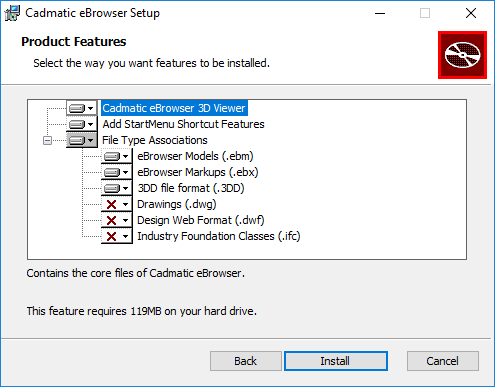This screenshot has width=495, height=387.
Task: Open feature state dropdown for eBrowser Markups (.ebx)
Action: click(x=117, y=172)
